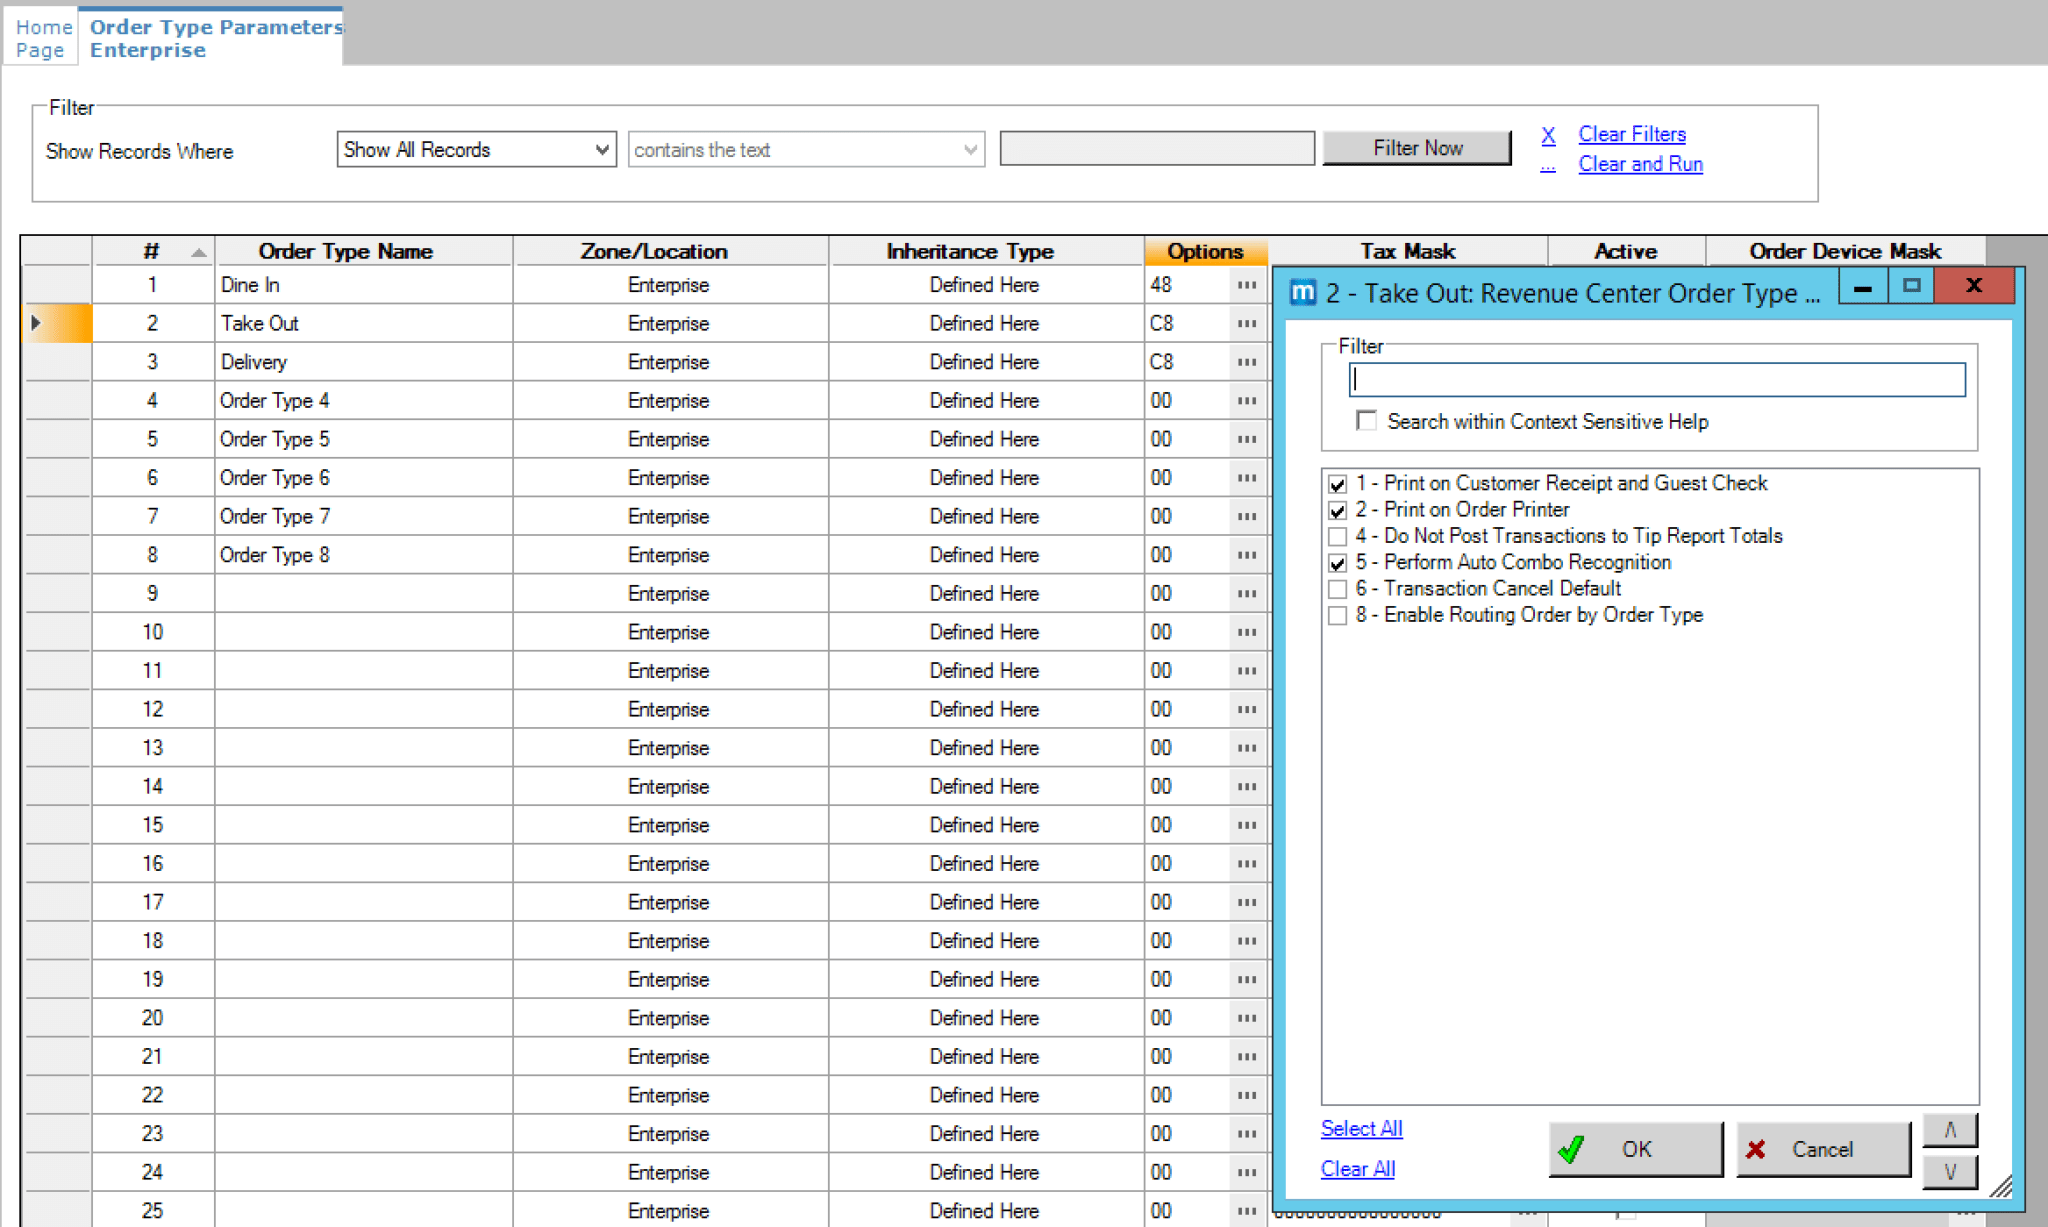2048x1227 pixels.
Task: Uncheck Perform Auto Combo Recognition
Action: (1337, 563)
